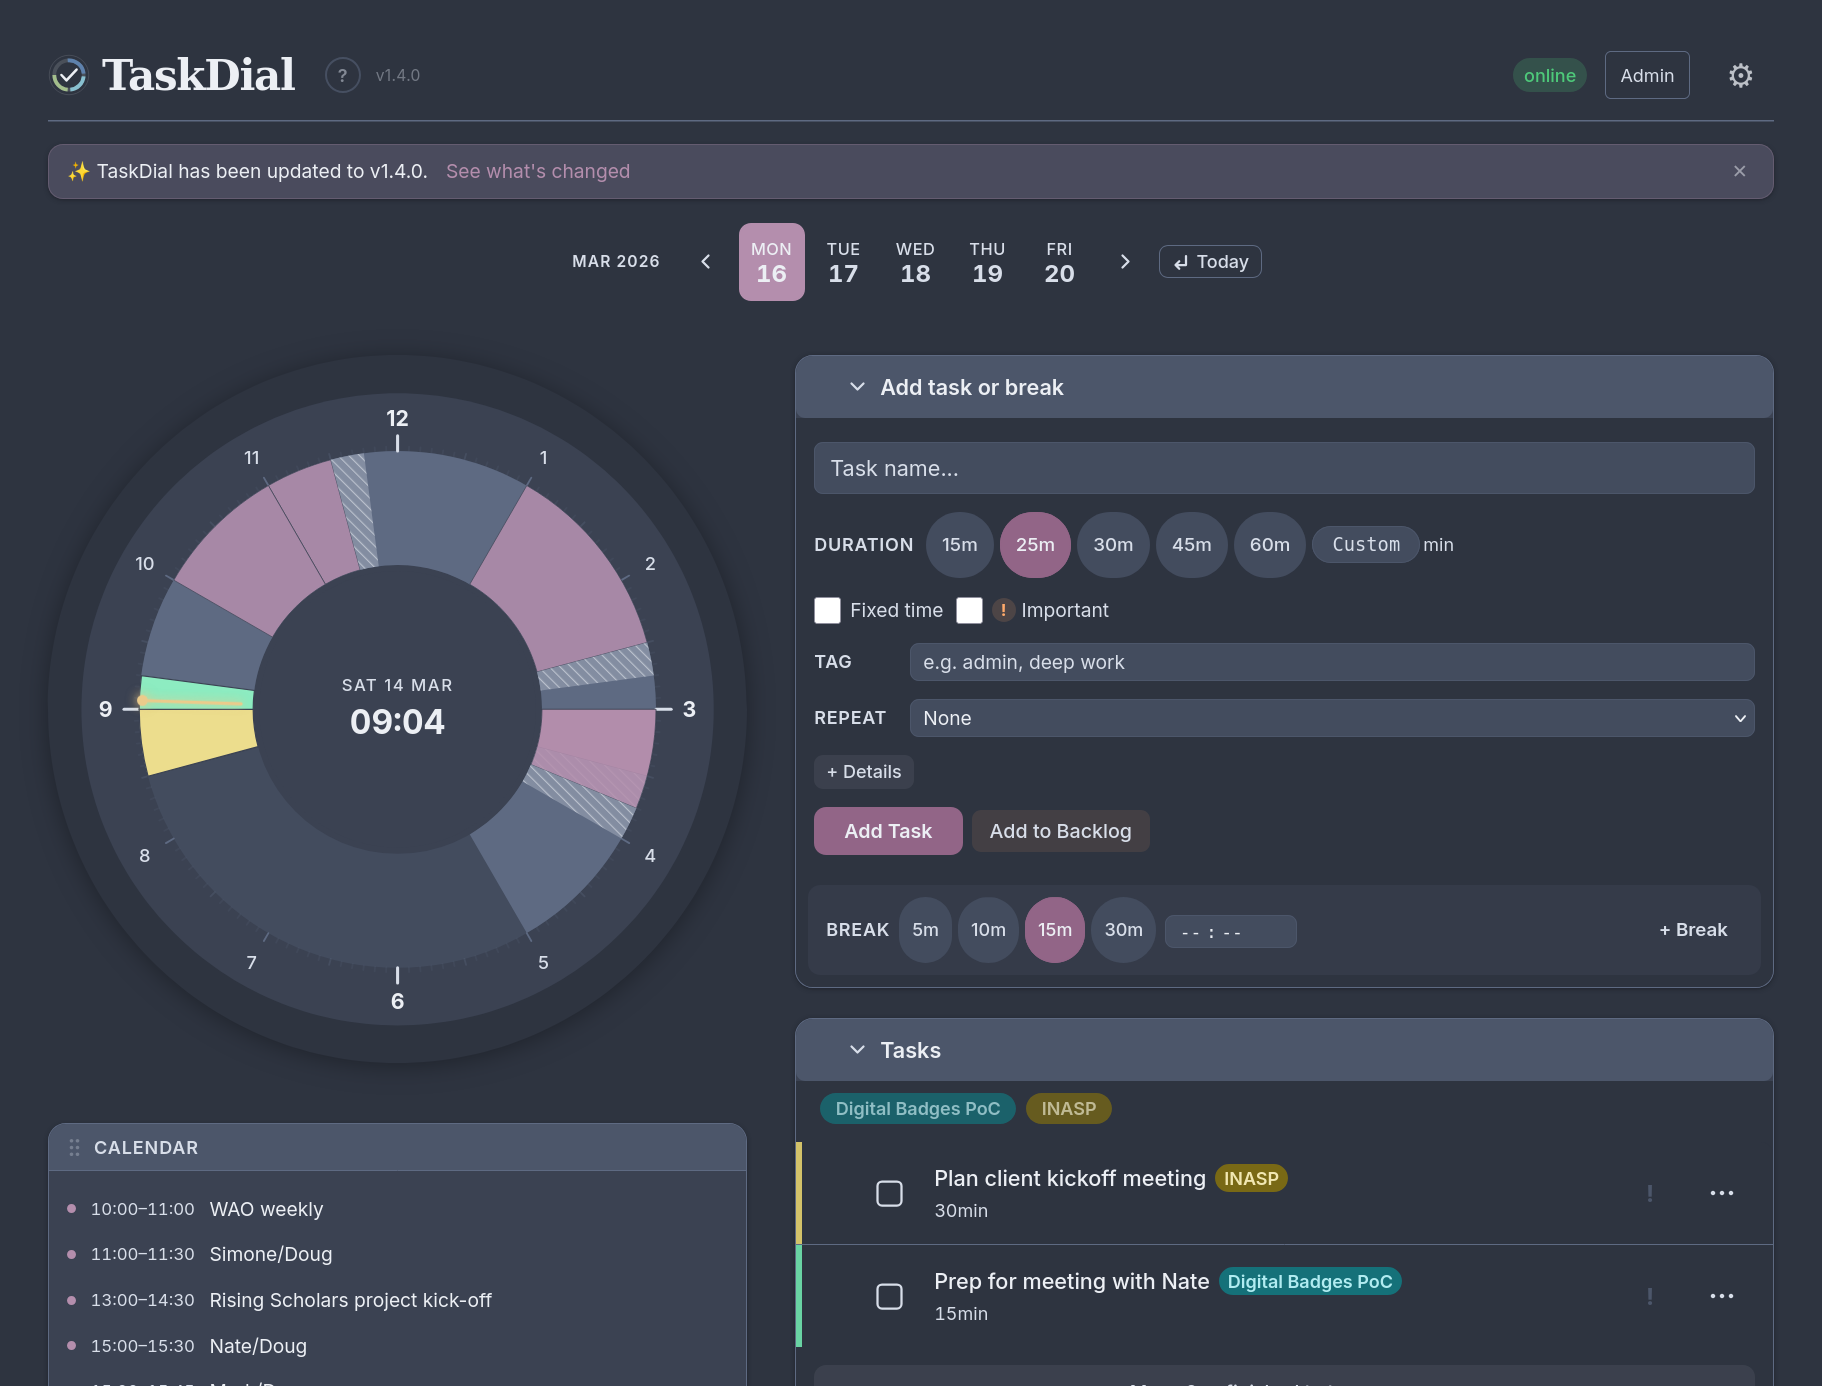Mark Plan client kickoff meeting as important

1649,1193
